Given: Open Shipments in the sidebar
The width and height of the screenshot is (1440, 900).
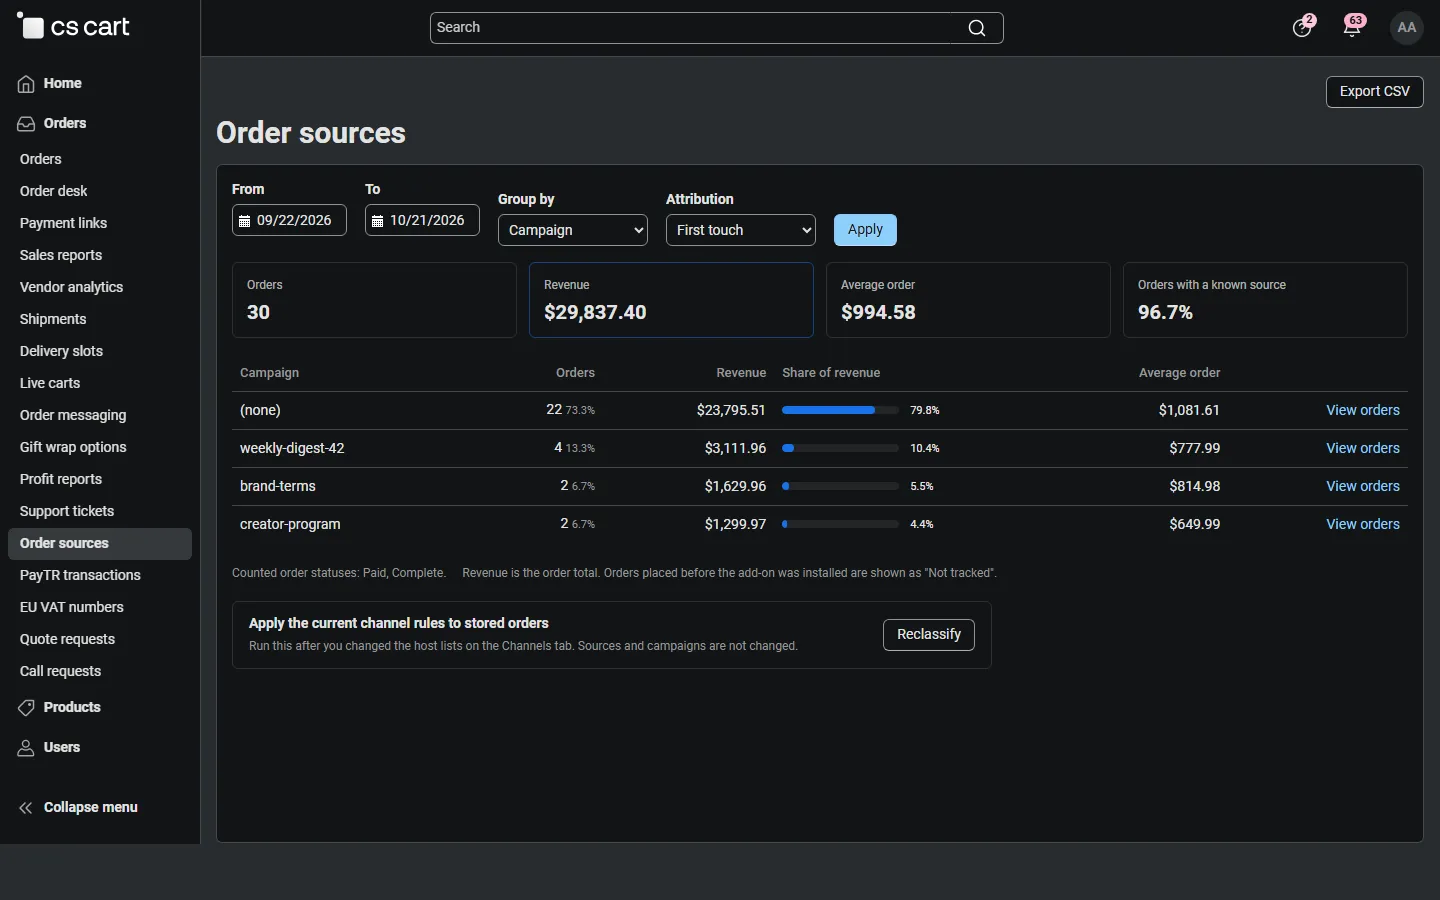Looking at the screenshot, I should click(53, 319).
